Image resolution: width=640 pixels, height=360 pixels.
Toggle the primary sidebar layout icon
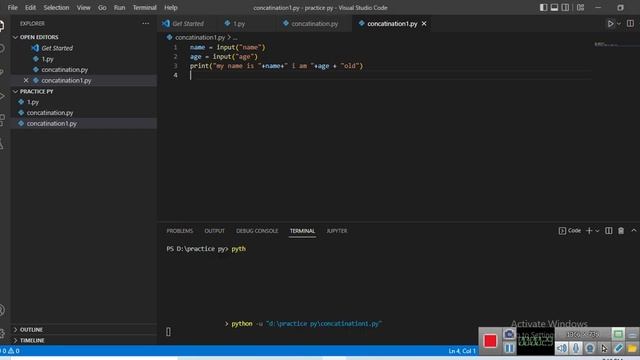click(x=543, y=7)
